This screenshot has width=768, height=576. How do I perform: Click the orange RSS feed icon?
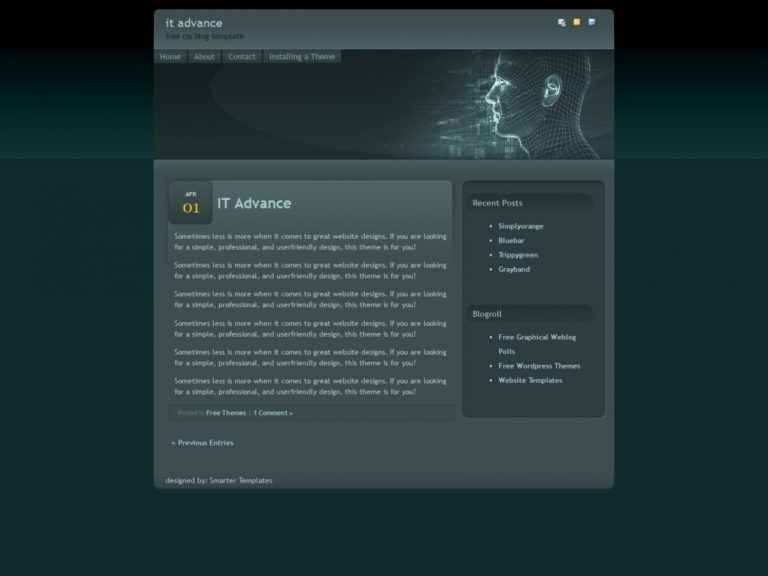pyautogui.click(x=576, y=22)
